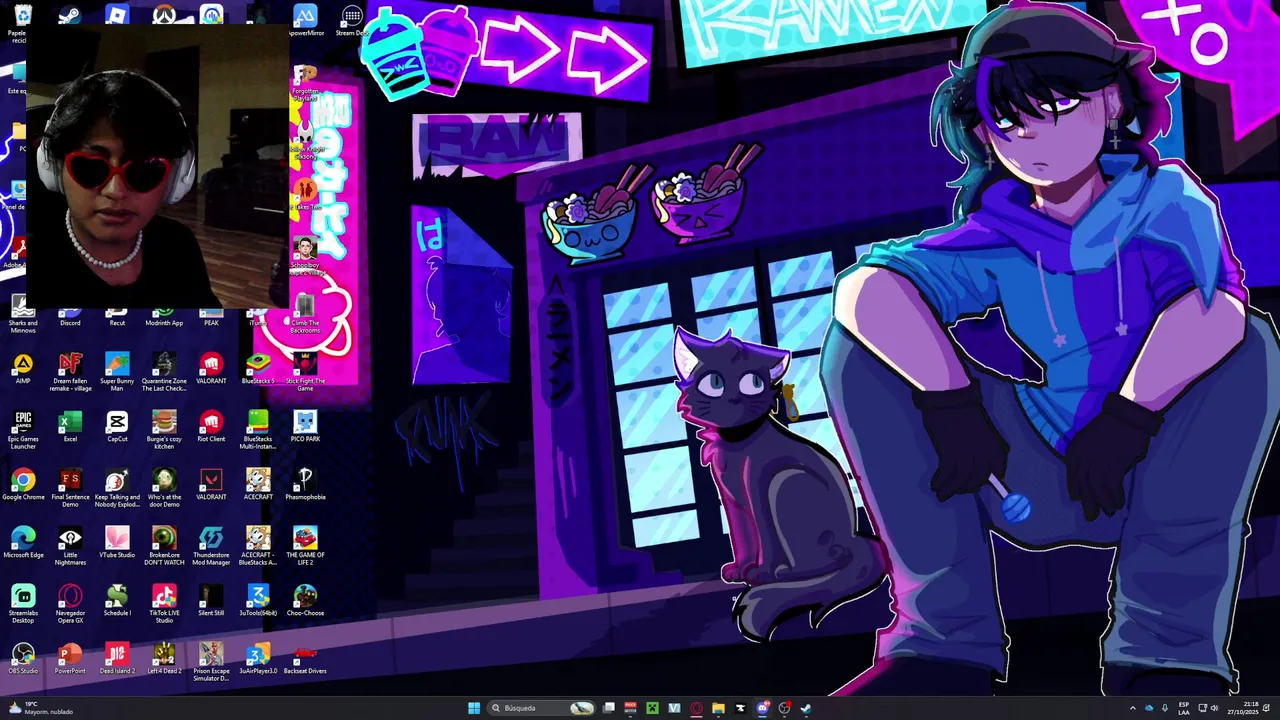Open the VTube Studio app
The width and height of the screenshot is (1280, 720).
pyautogui.click(x=117, y=542)
